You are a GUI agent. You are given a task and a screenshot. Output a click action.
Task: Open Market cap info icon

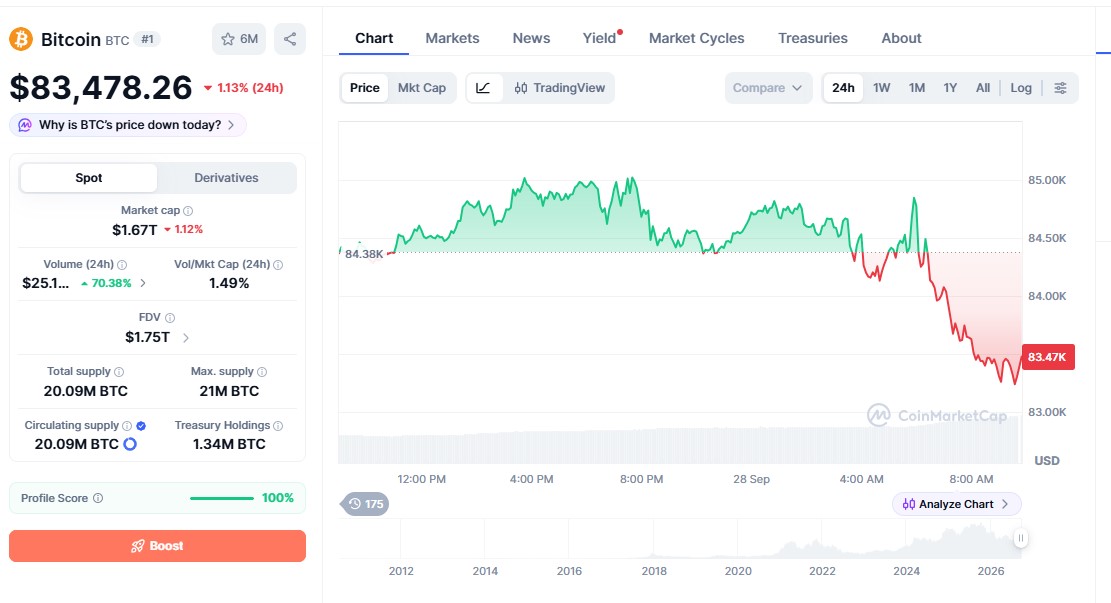click(188, 210)
